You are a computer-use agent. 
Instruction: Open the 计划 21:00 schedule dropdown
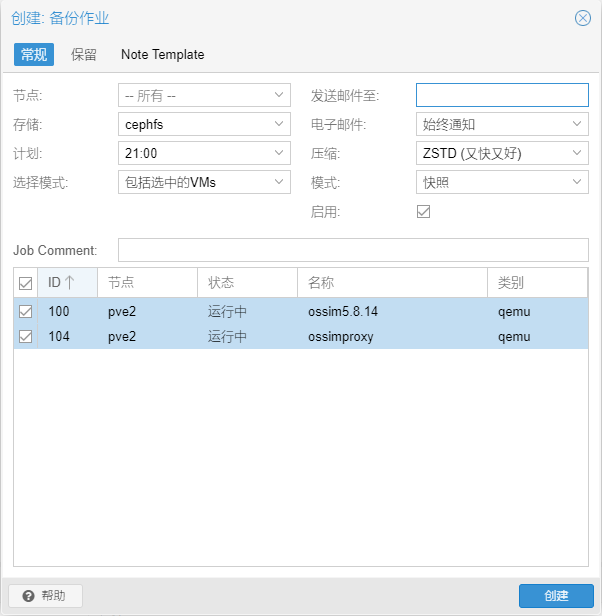pos(279,154)
